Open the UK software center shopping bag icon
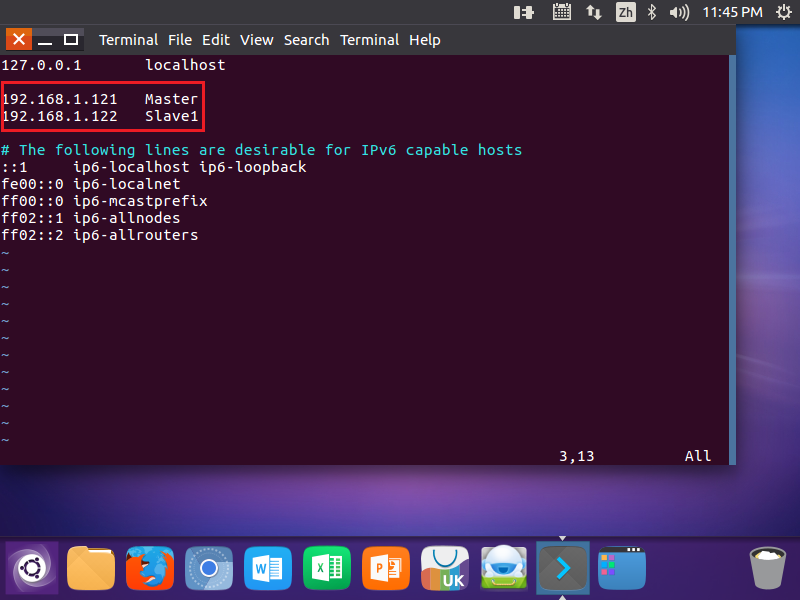 click(445, 568)
